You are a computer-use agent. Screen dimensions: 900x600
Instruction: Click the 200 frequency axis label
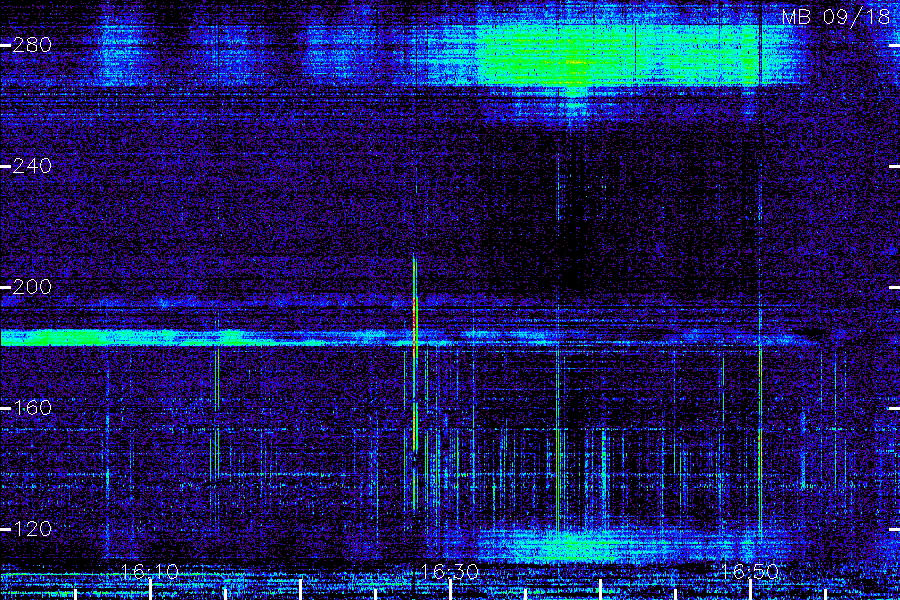[32, 287]
